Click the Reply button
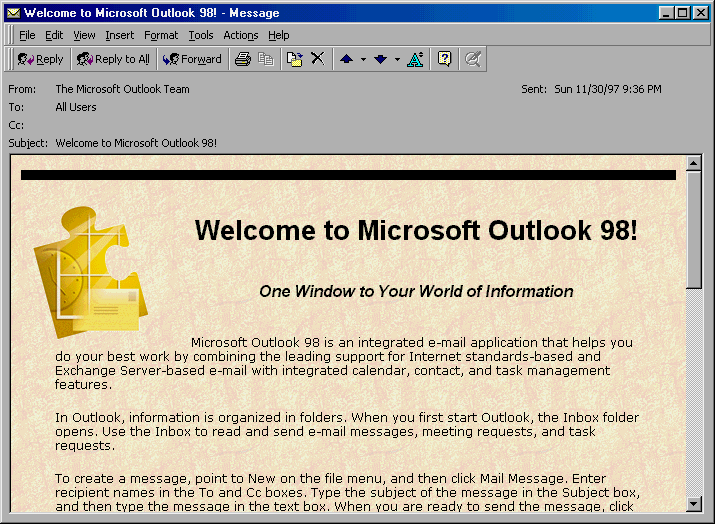This screenshot has height=524, width=715. 40,59
